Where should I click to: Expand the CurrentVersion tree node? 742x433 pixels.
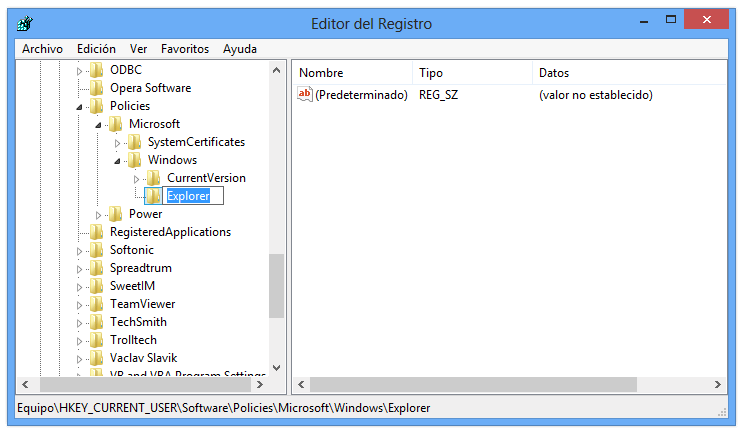click(x=136, y=178)
